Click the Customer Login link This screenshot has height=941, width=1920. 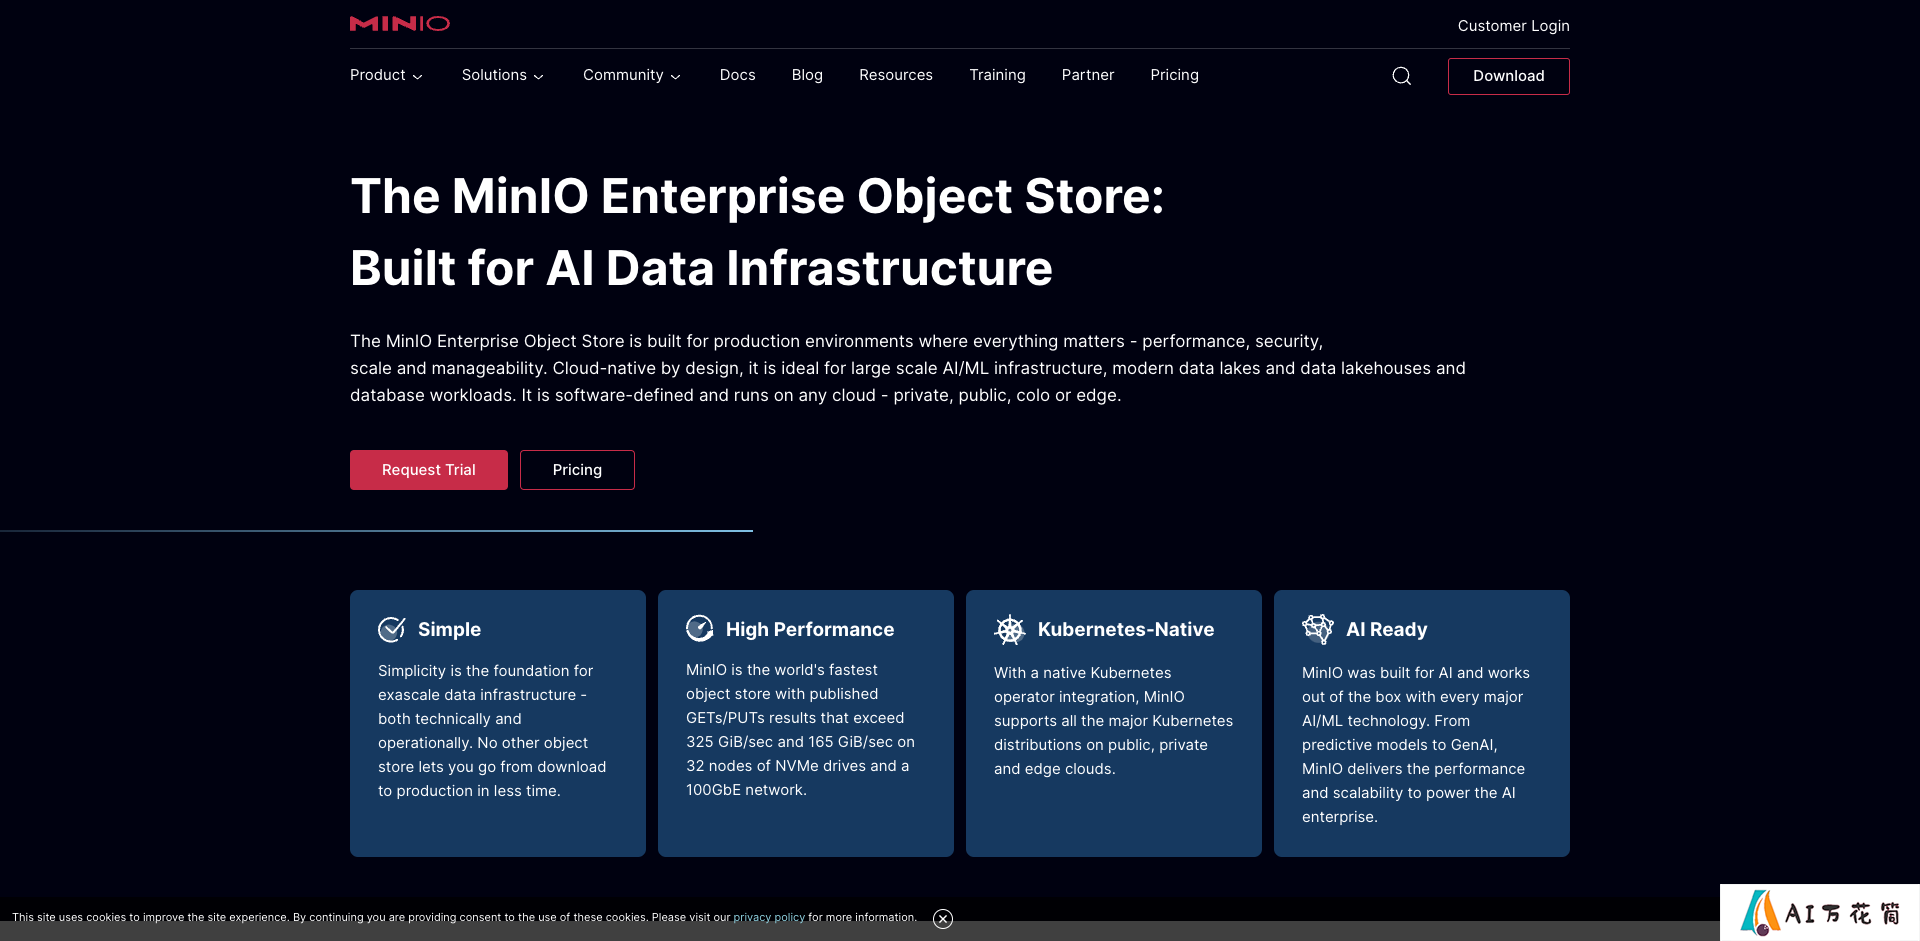(x=1513, y=26)
